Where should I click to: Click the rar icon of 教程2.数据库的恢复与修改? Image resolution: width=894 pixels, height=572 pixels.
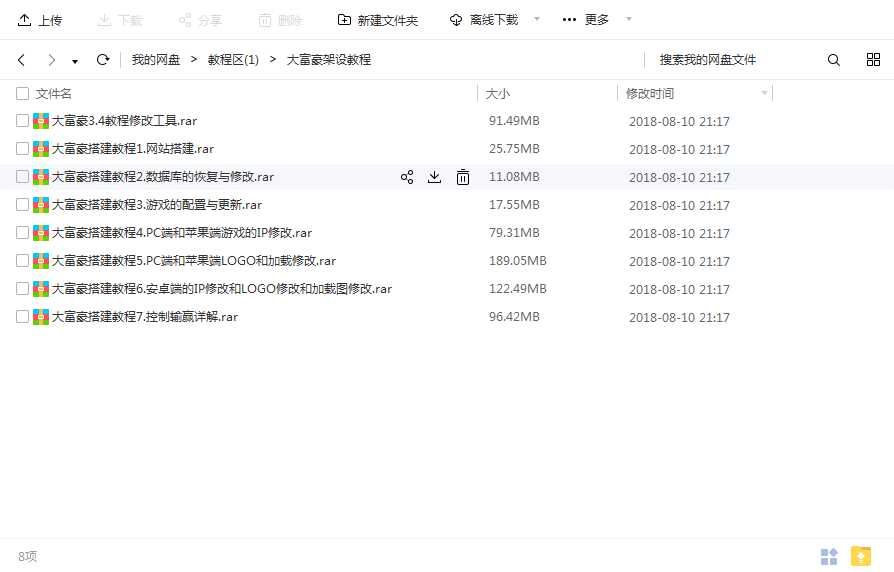pyautogui.click(x=41, y=177)
